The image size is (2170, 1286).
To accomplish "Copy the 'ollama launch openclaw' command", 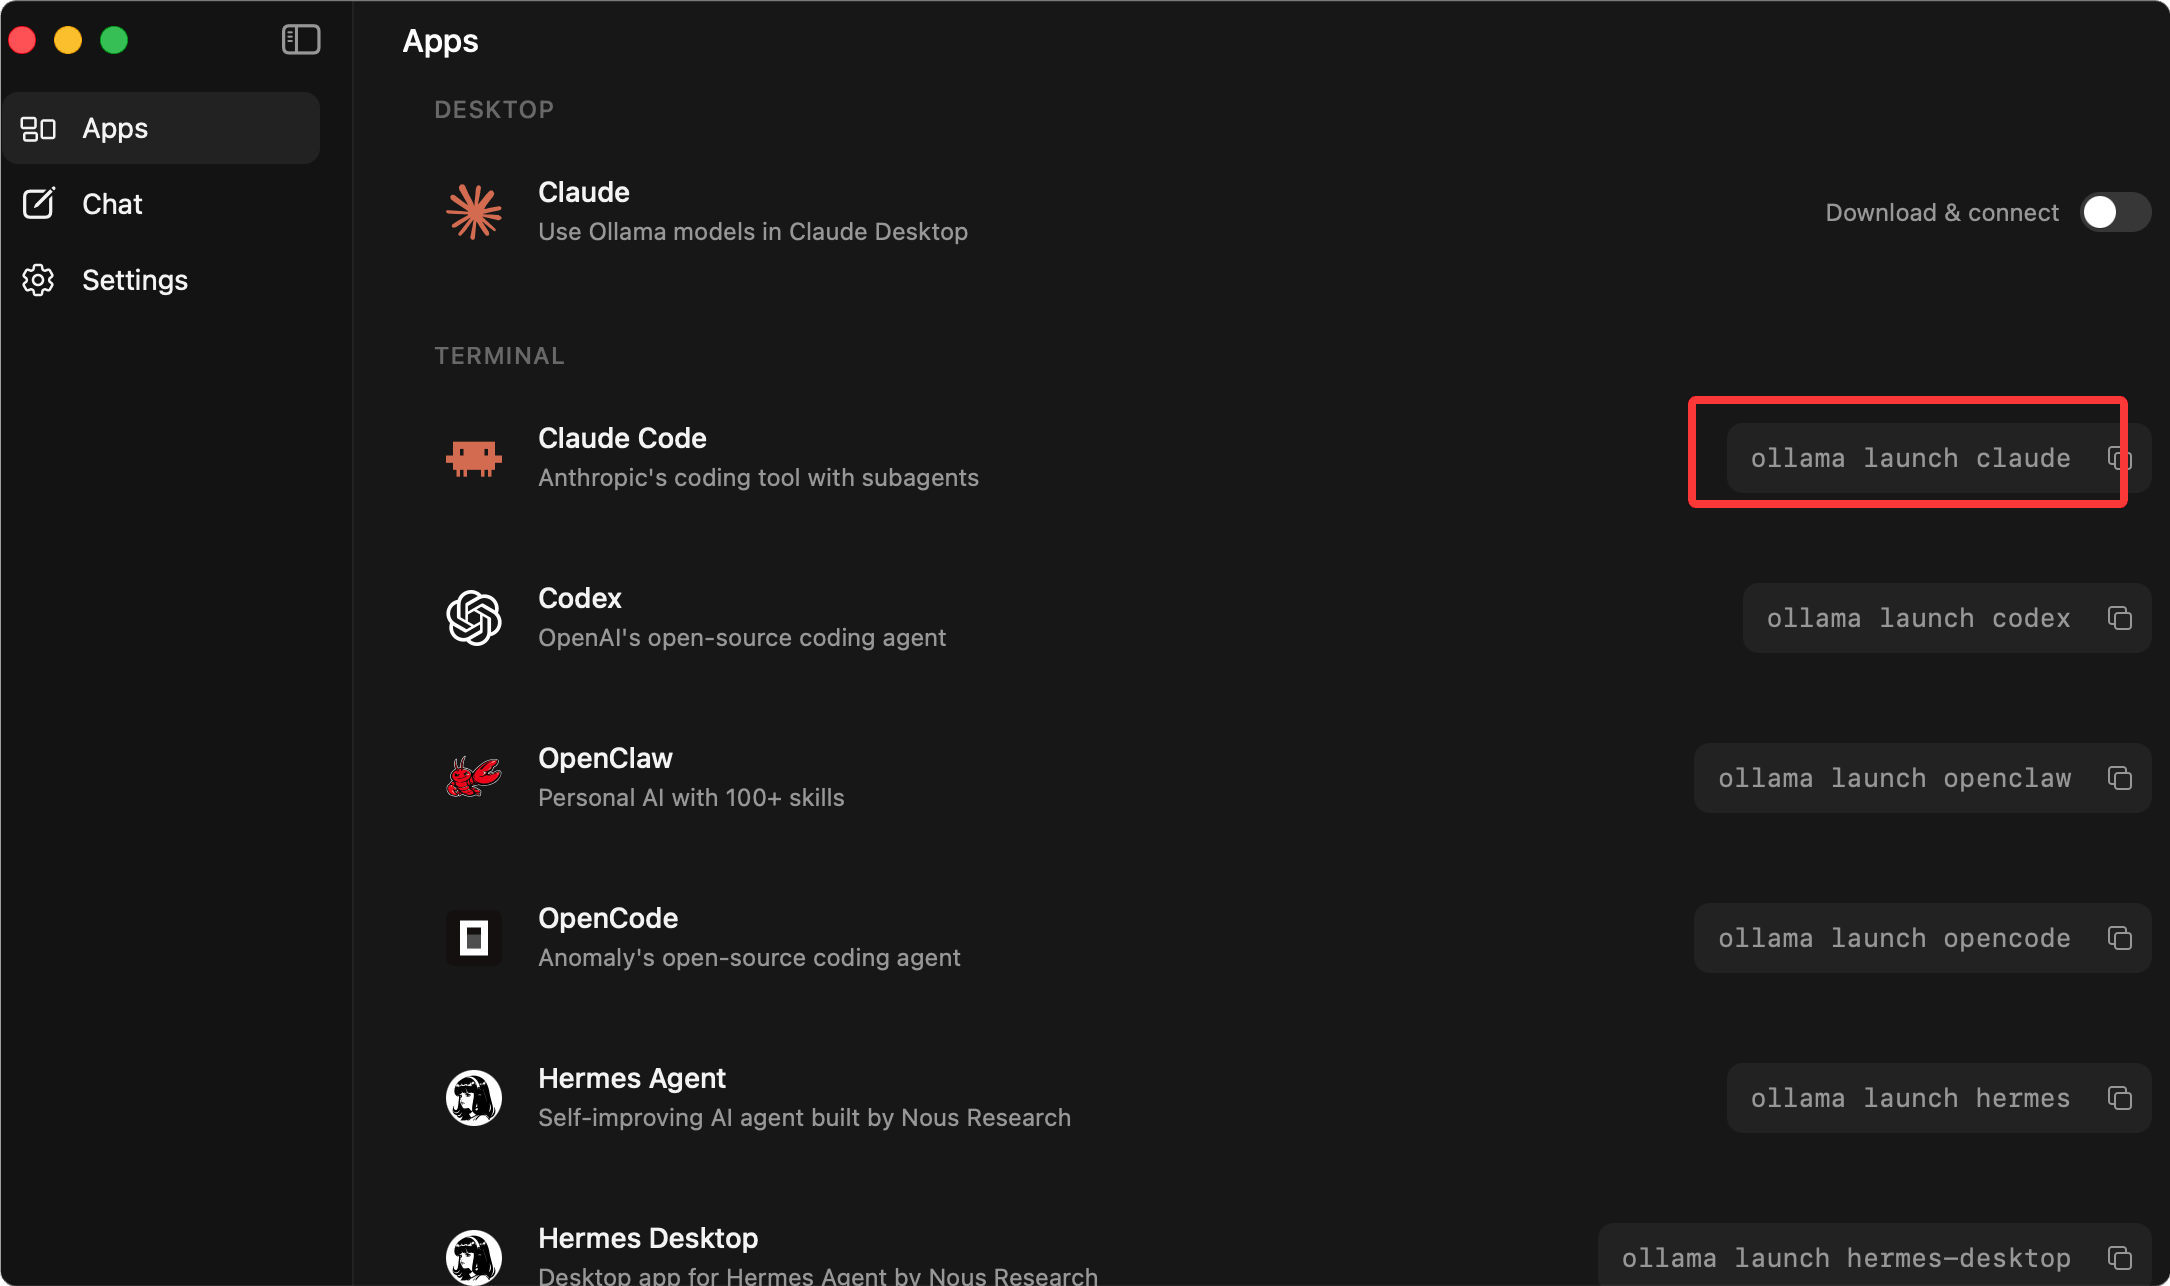I will (x=2120, y=778).
